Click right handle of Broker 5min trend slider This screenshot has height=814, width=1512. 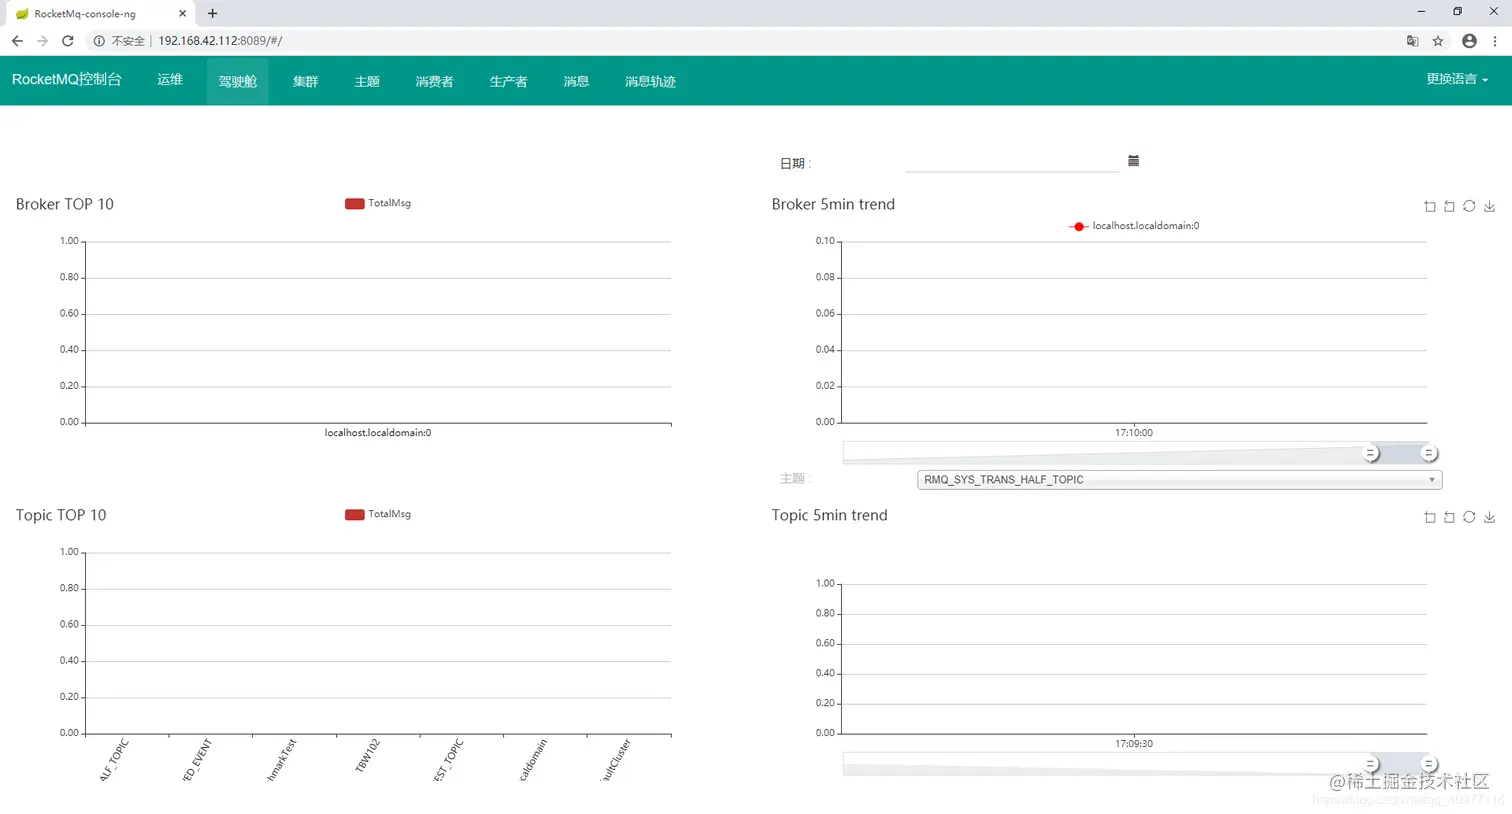tap(1429, 453)
